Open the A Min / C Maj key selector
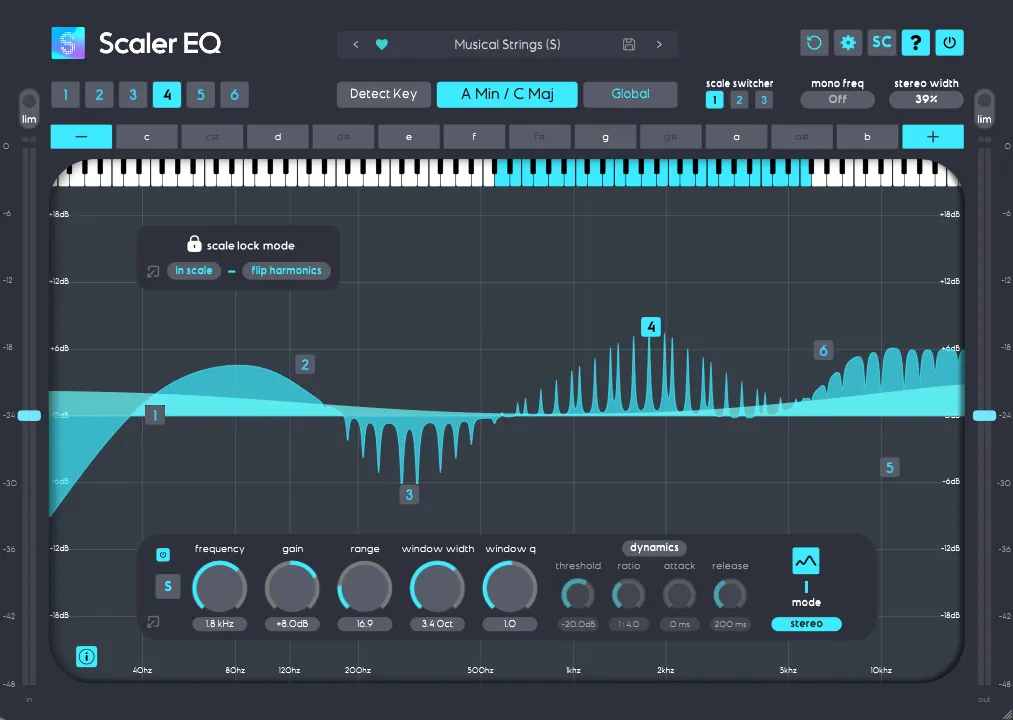The width and height of the screenshot is (1013, 720). click(507, 94)
